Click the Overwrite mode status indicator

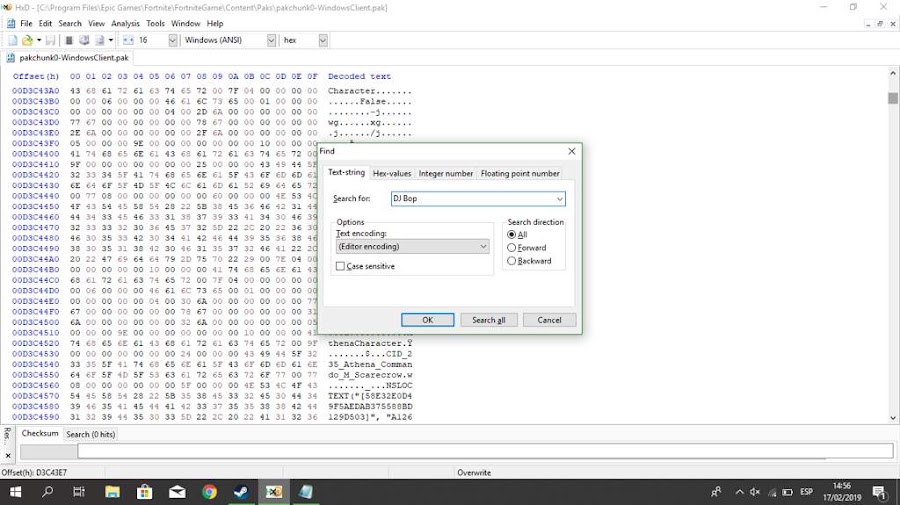click(474, 473)
